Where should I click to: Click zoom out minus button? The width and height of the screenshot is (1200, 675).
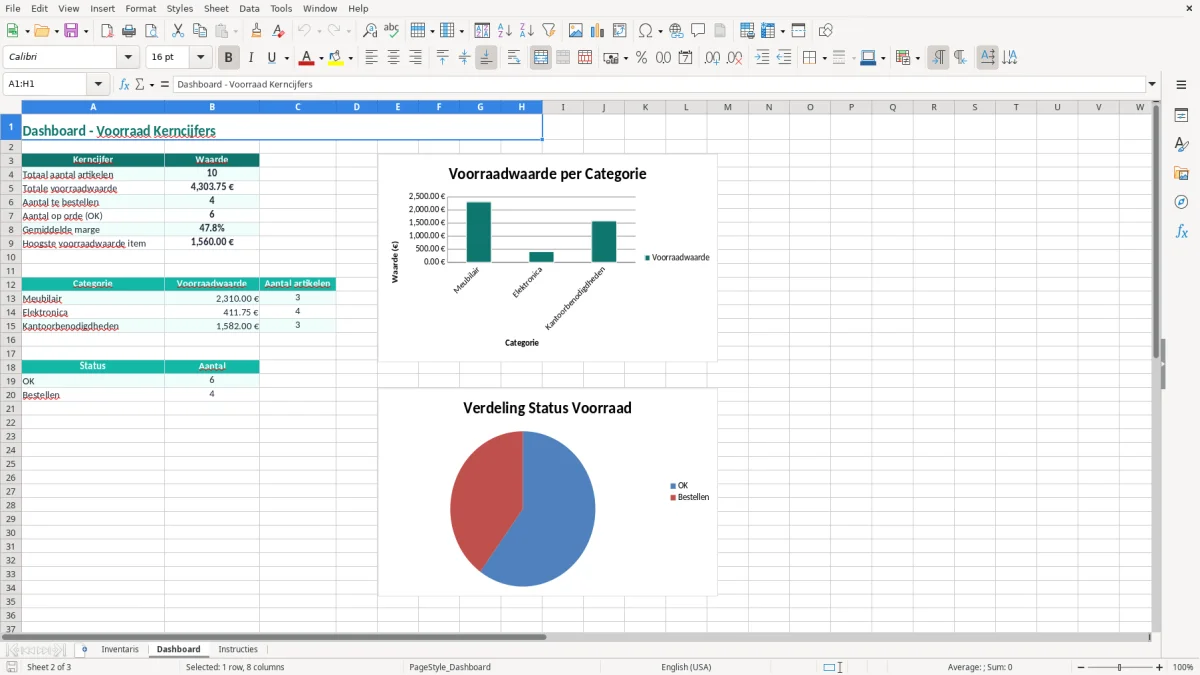(x=1081, y=667)
